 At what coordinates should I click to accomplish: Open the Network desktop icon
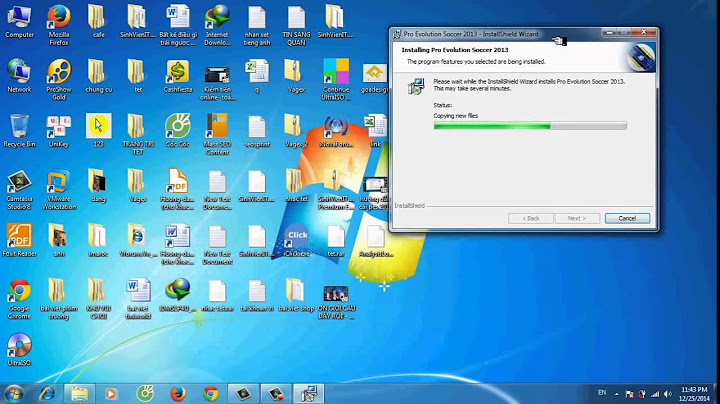pos(19,76)
